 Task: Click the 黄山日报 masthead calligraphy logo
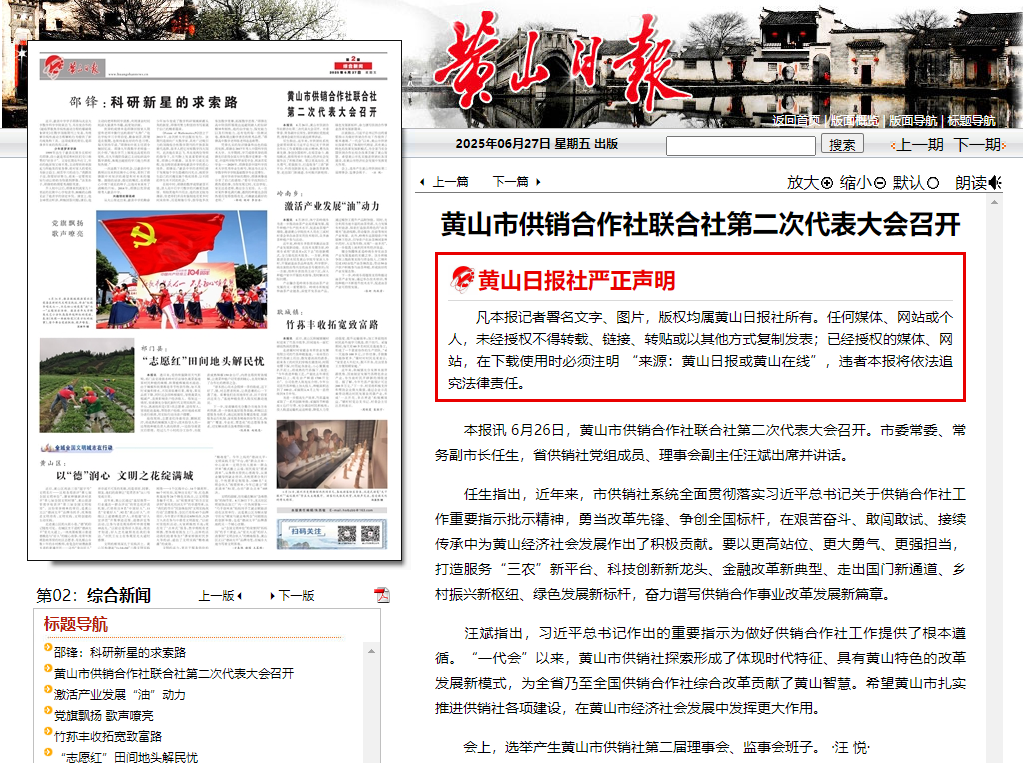pos(561,62)
